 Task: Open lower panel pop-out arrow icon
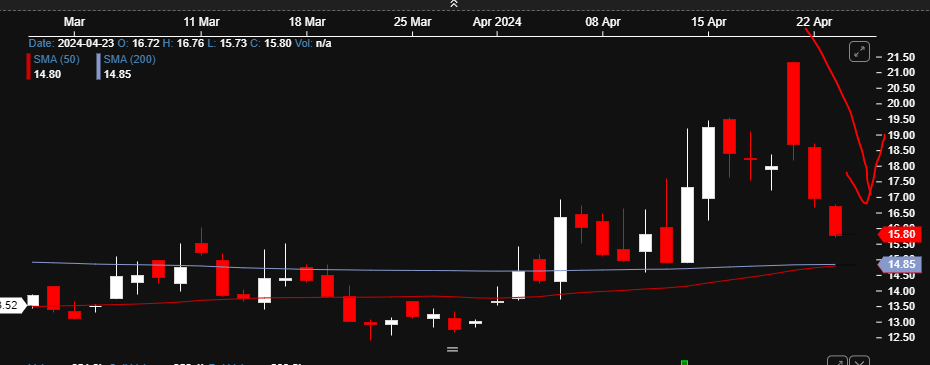tap(837, 361)
